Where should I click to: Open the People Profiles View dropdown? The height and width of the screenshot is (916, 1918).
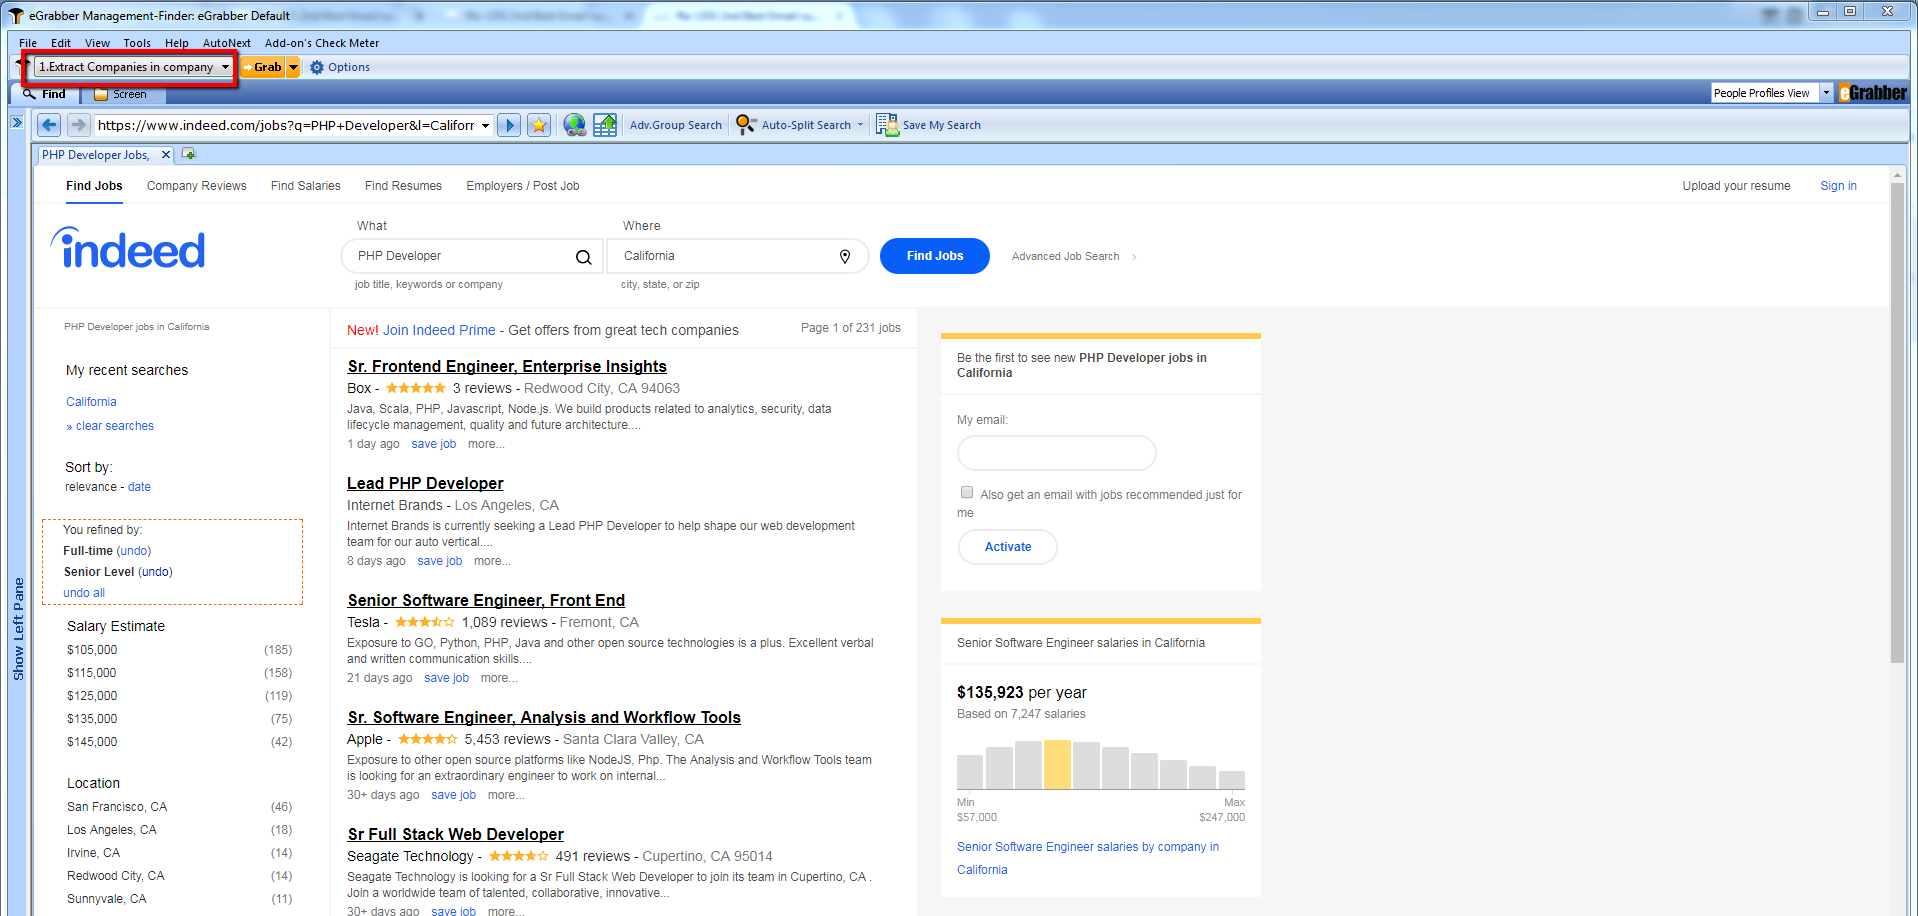coord(1826,93)
